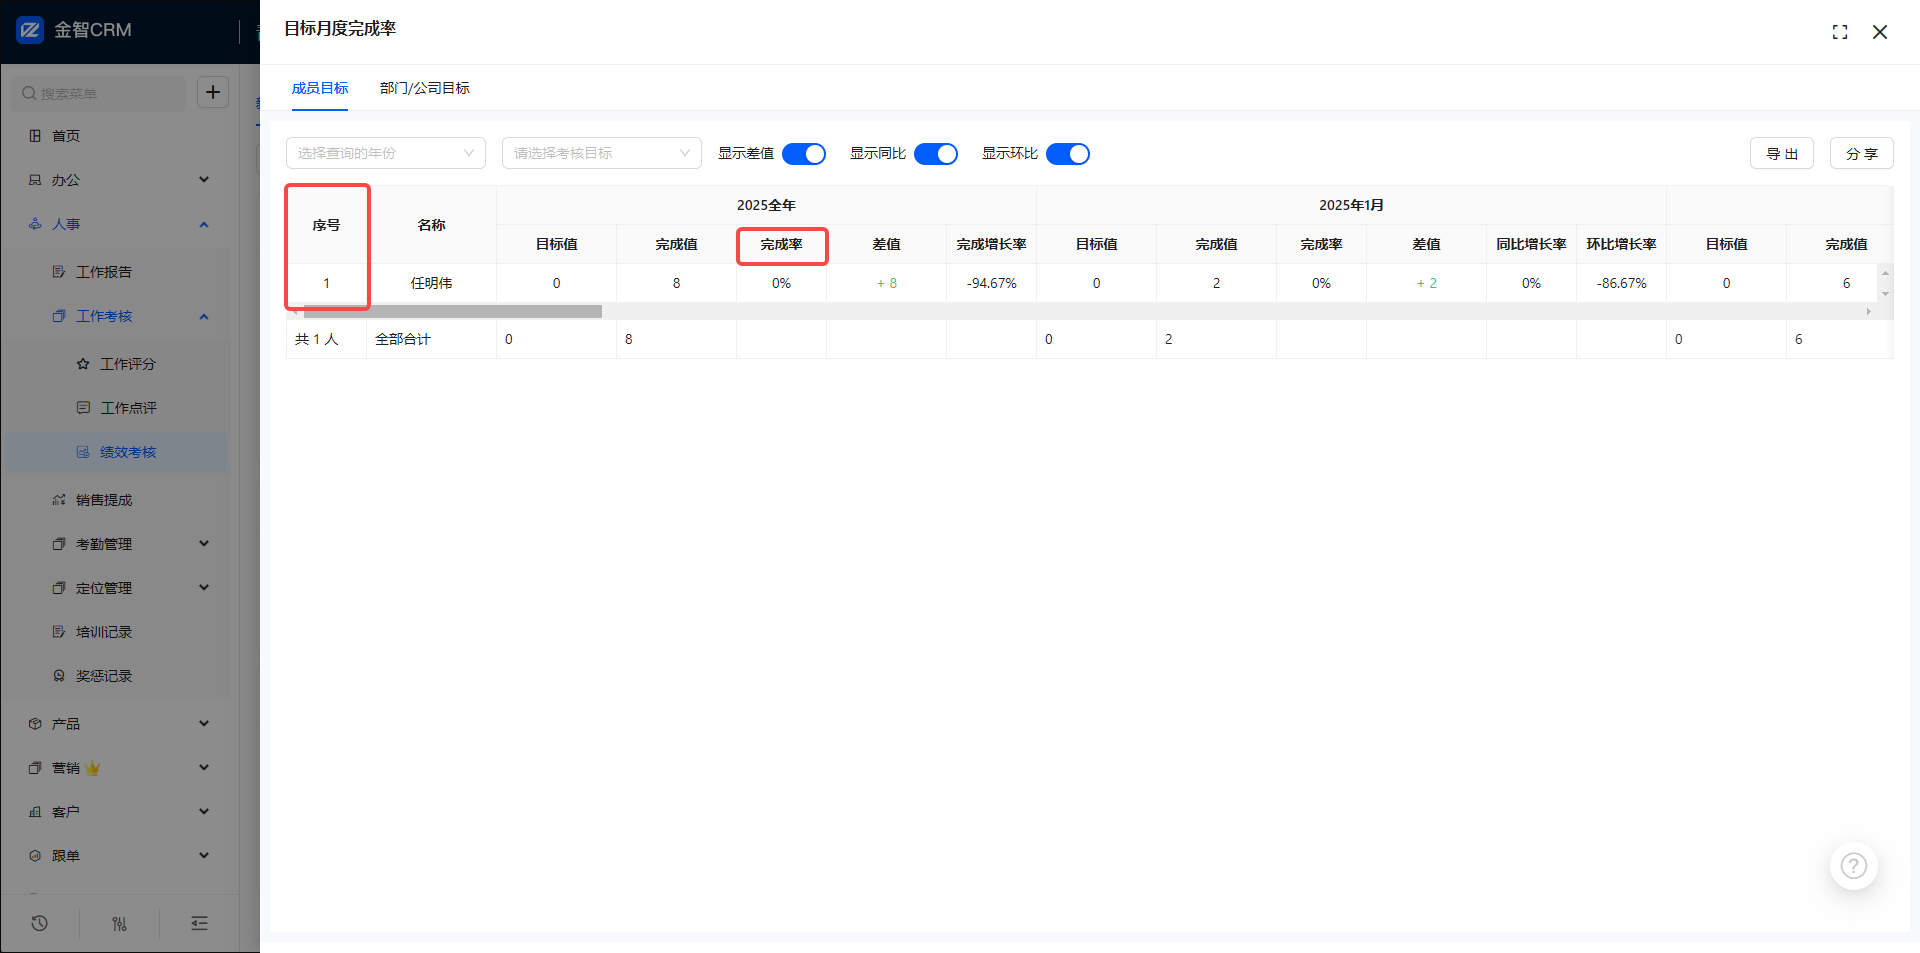Viewport: 1920px width, 953px height.
Task: Open the 首页 home icon
Action: (35, 136)
